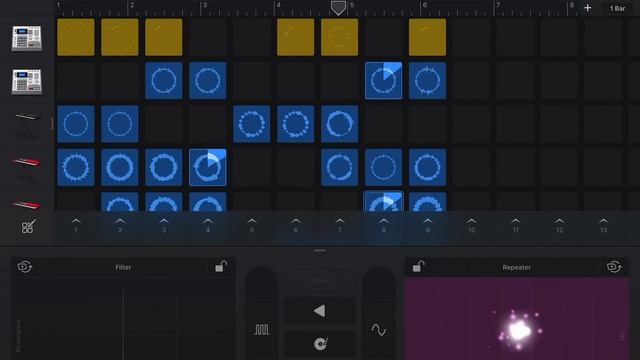
Task: Play the yellow cell in column 1, first track
Action: [76, 37]
